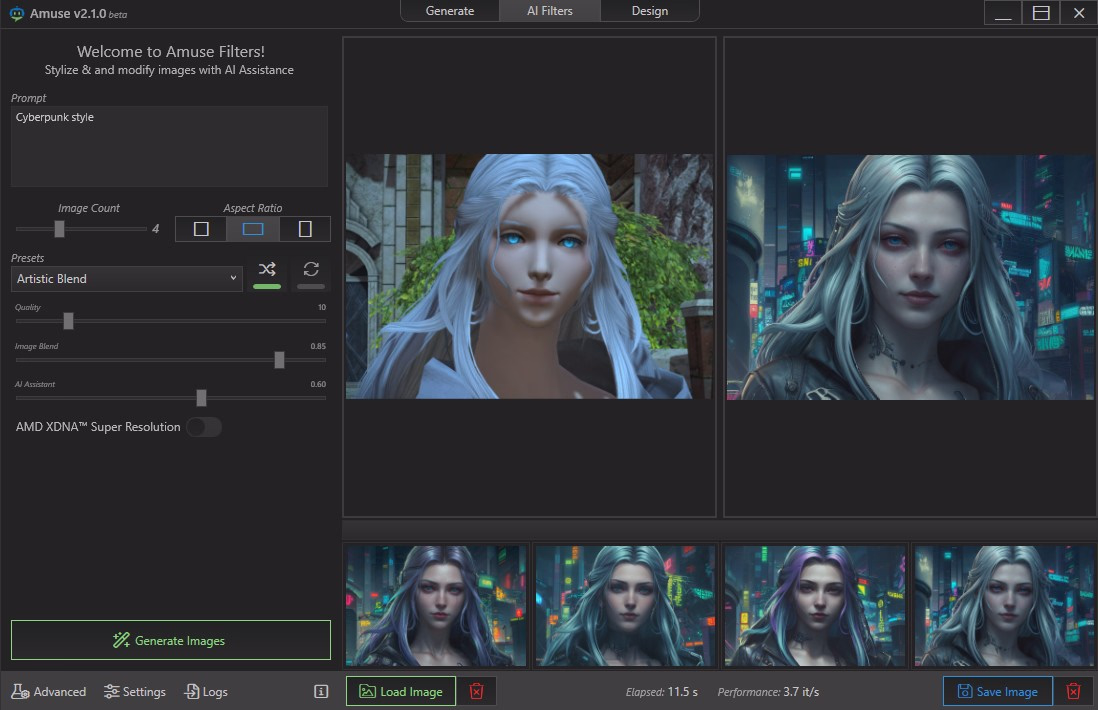The image size is (1098, 710).
Task: Enable AMD XDNA Super Resolution toggle
Action: 204,427
